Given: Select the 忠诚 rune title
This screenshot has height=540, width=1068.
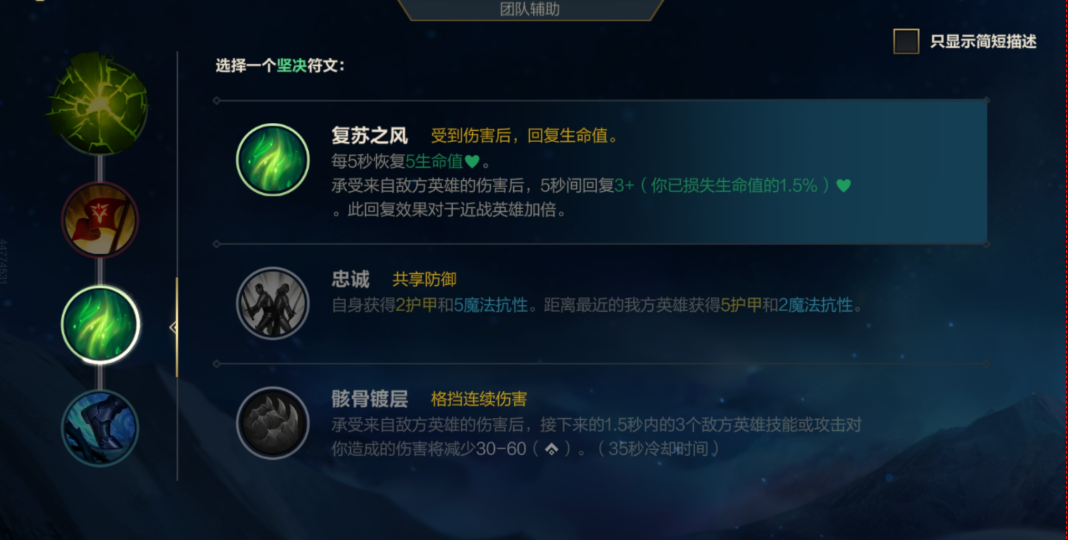Looking at the screenshot, I should coord(350,279).
